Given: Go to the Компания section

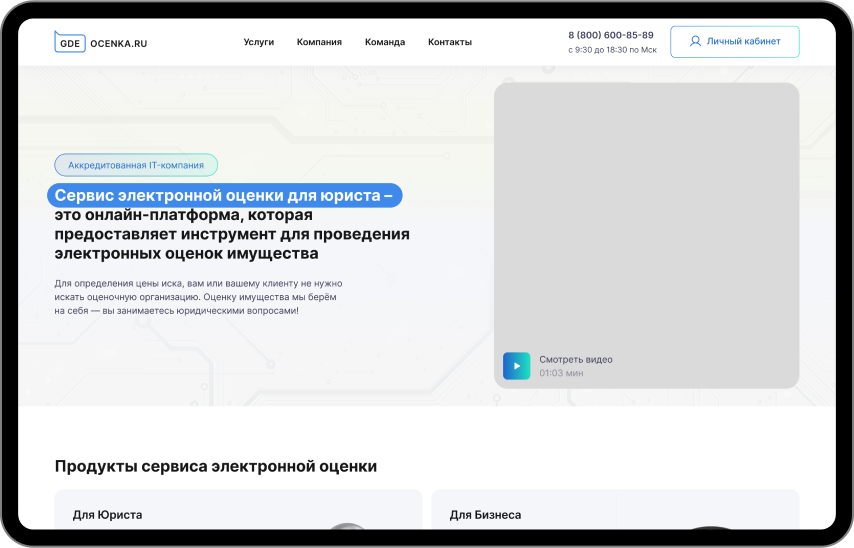Looking at the screenshot, I should tap(319, 42).
